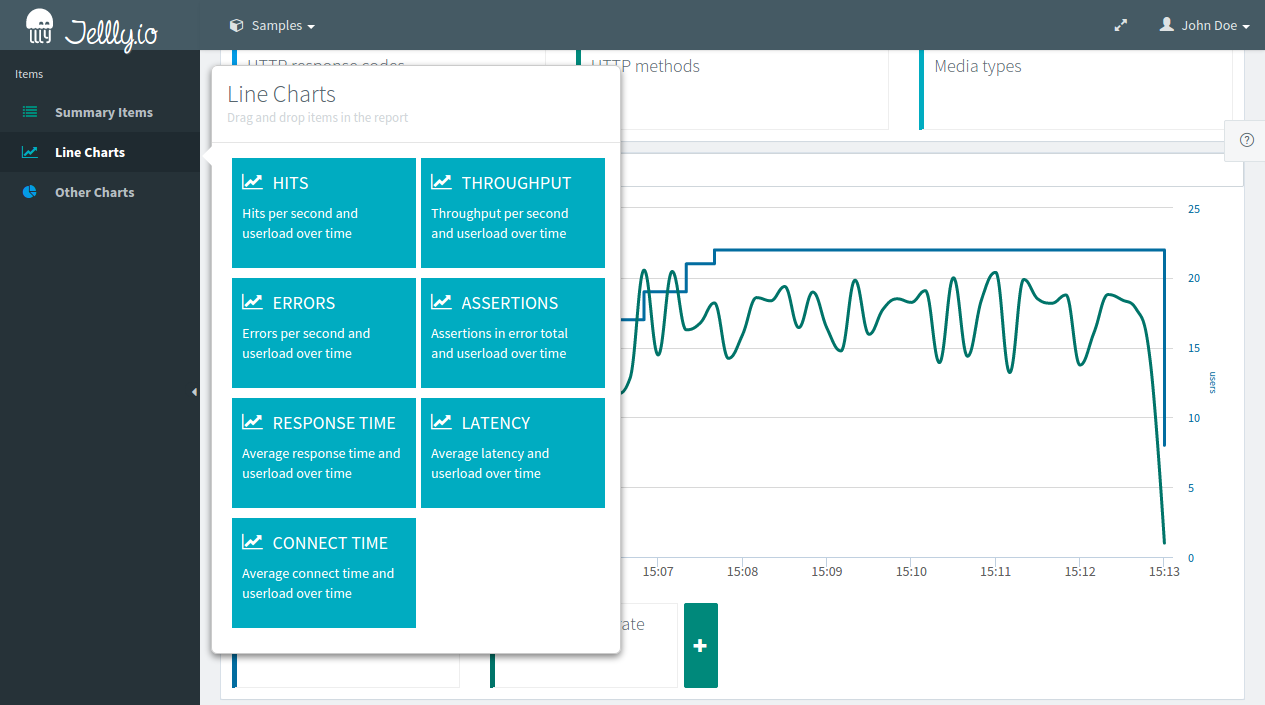The height and width of the screenshot is (705, 1265).
Task: Expand the John Doe user menu
Action: 1205,26
